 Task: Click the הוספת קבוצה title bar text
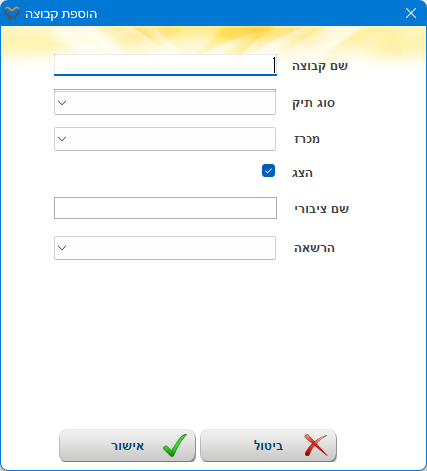pos(61,14)
